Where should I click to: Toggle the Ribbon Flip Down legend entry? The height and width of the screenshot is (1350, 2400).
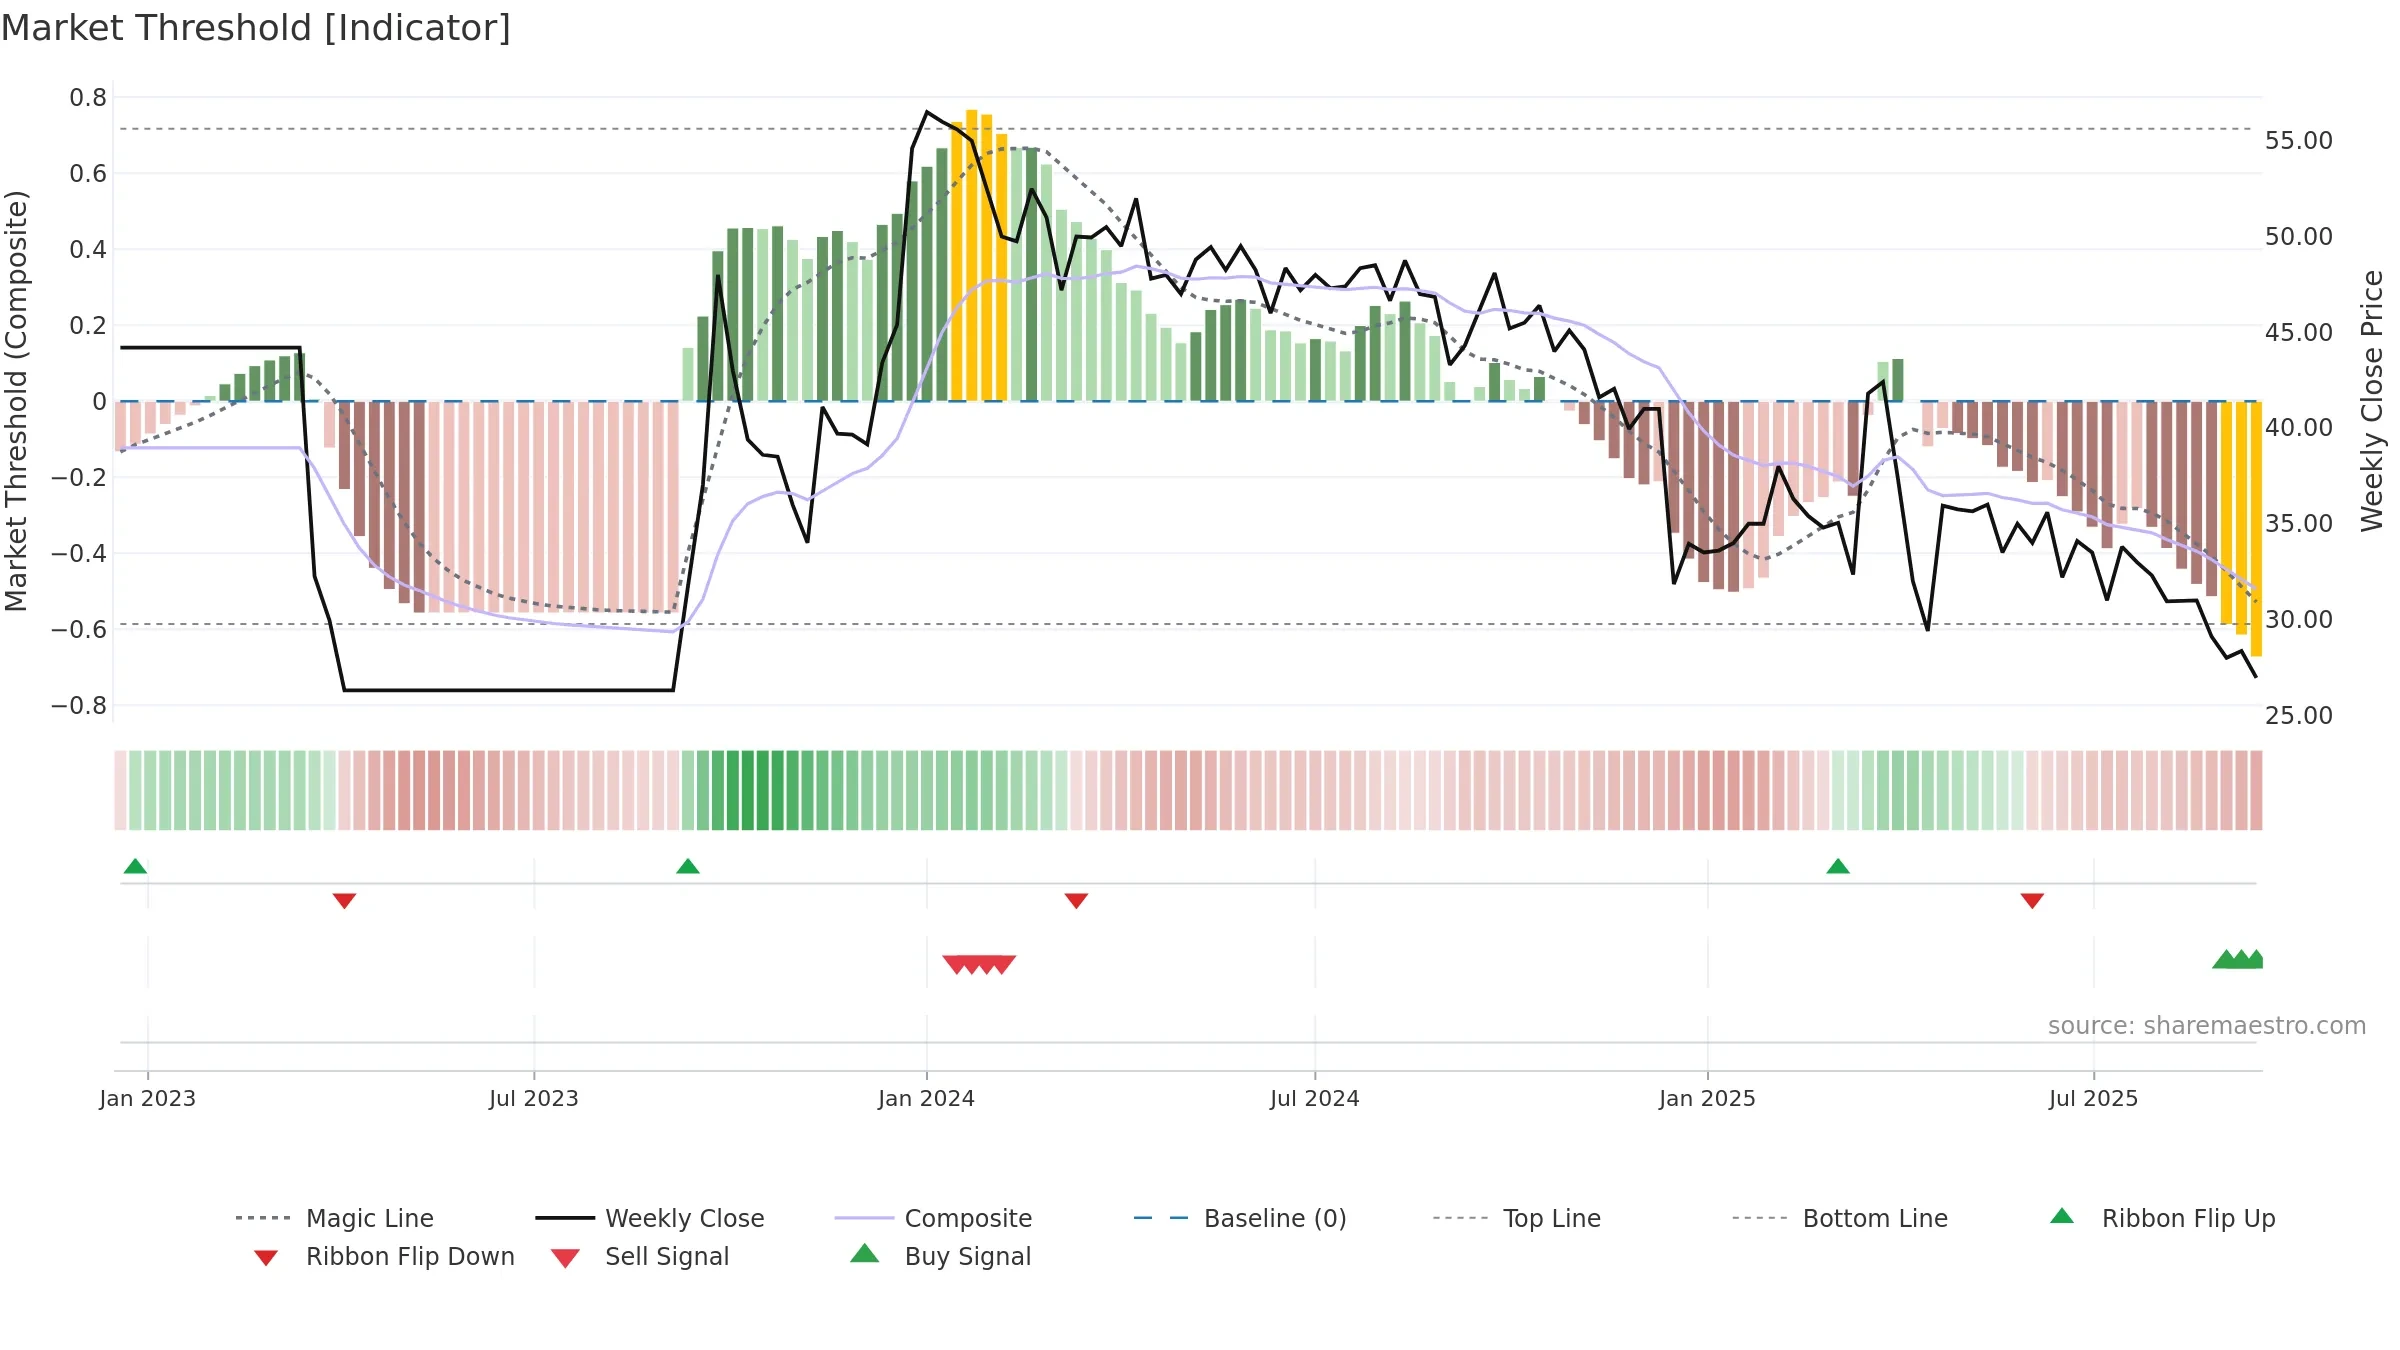pos(383,1256)
